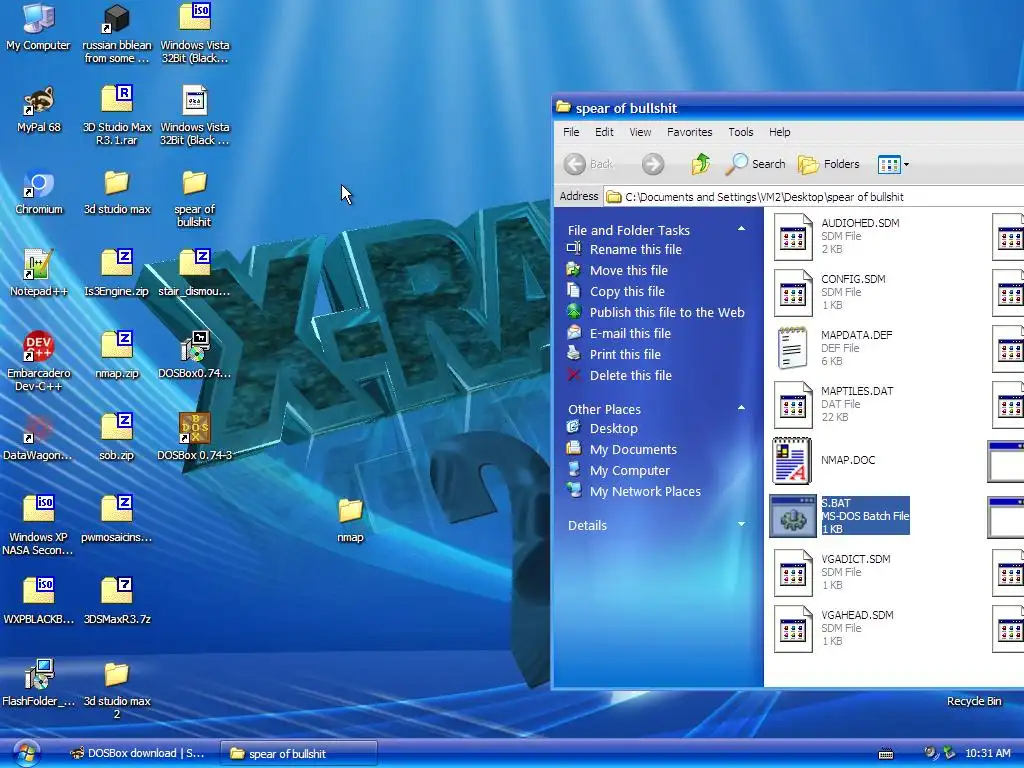The image size is (1024, 768).
Task: Click the Start orb on taskbar
Action: pos(26,753)
